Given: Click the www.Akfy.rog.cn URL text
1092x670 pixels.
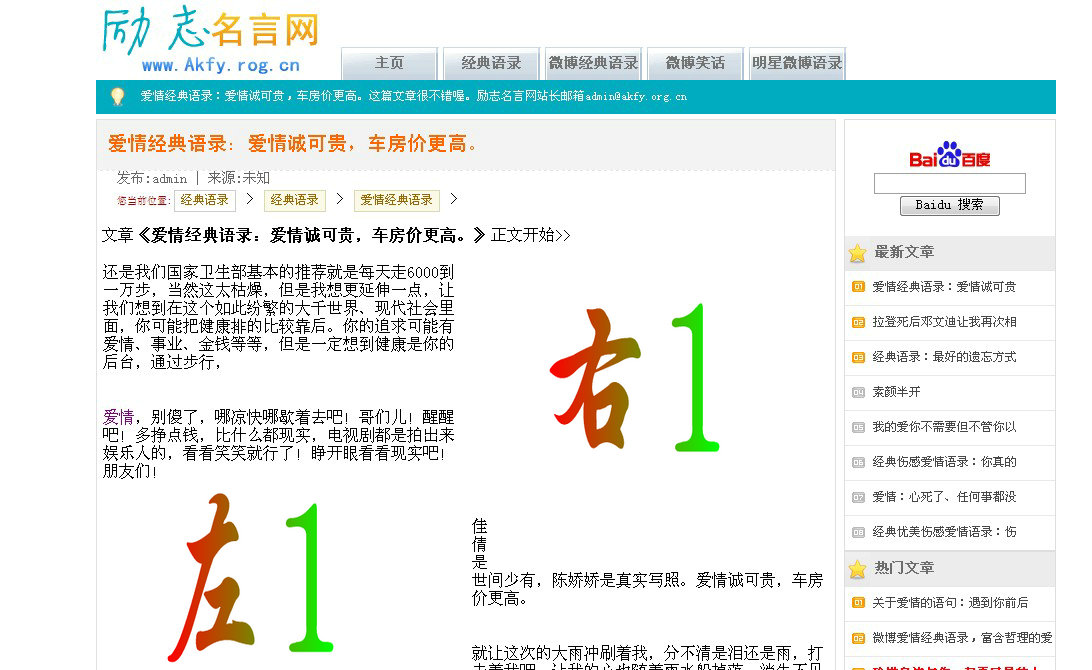Looking at the screenshot, I should click(221, 65).
